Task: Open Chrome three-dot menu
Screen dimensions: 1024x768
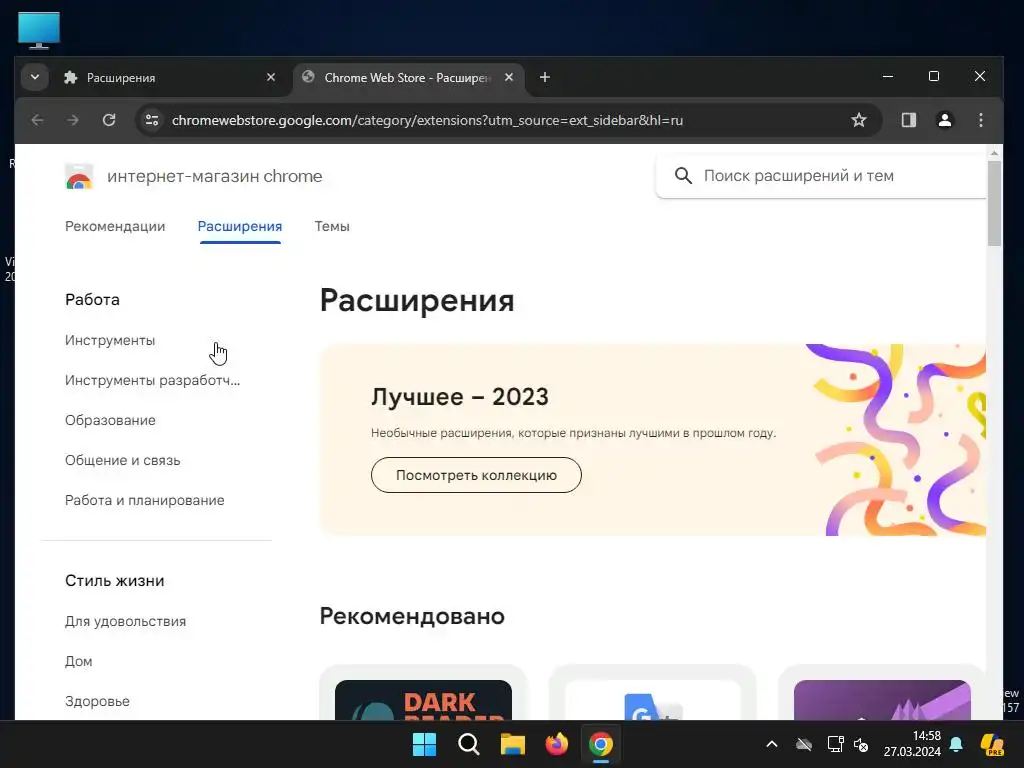Action: click(x=980, y=120)
